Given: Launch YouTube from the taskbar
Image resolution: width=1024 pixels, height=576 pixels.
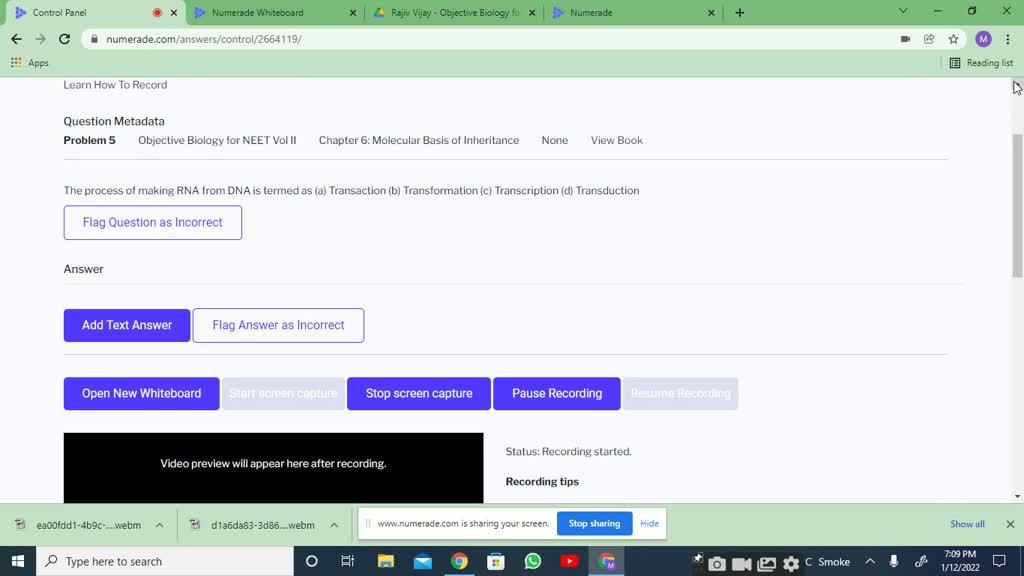Looking at the screenshot, I should [x=569, y=561].
